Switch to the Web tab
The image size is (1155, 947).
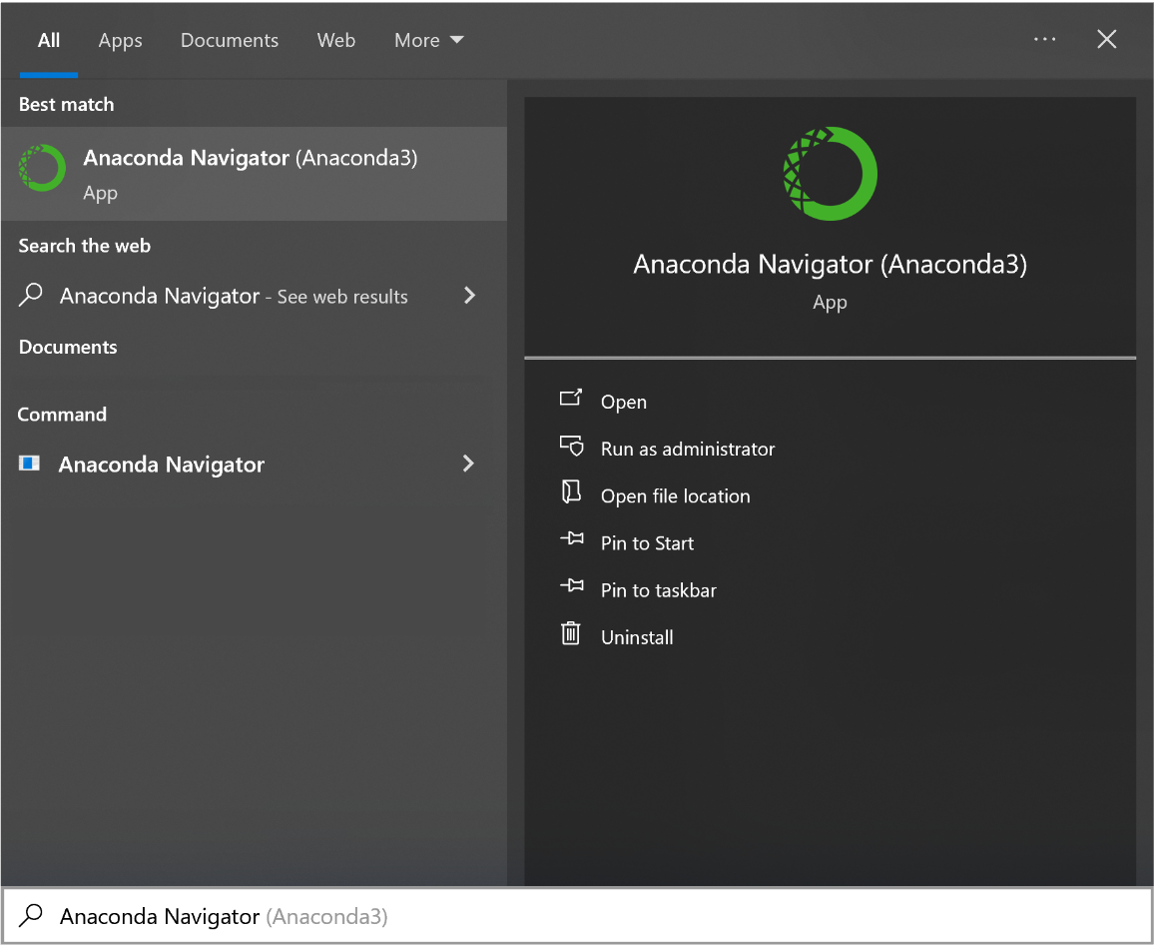coord(336,41)
